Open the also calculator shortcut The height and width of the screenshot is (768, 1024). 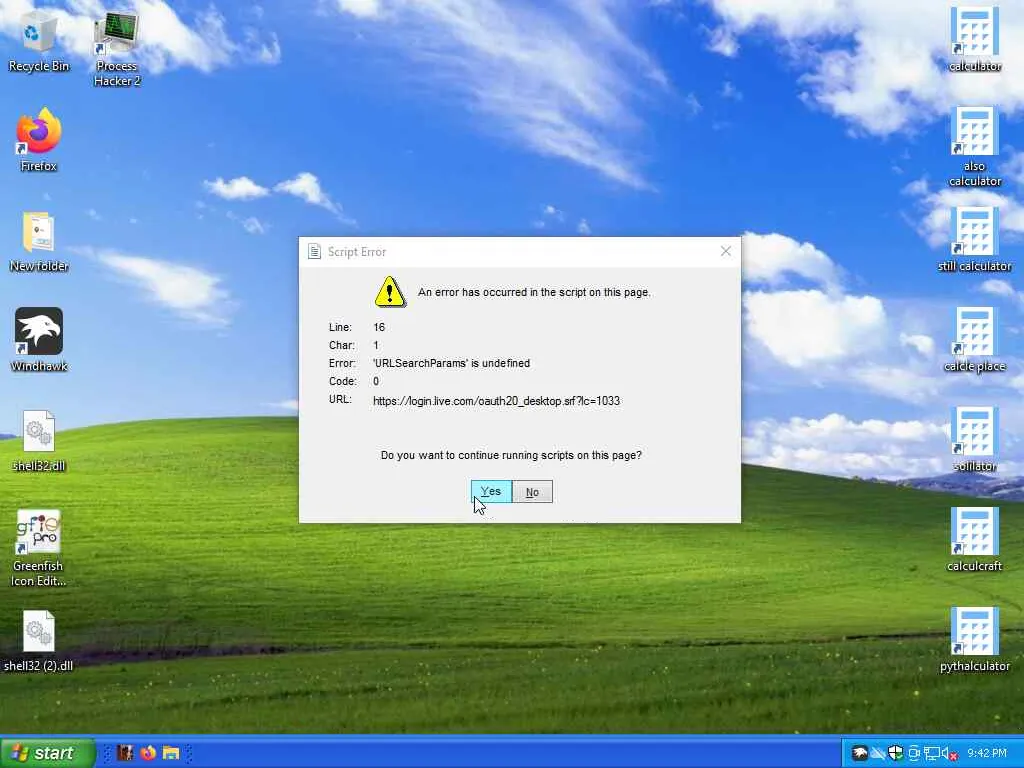click(974, 146)
